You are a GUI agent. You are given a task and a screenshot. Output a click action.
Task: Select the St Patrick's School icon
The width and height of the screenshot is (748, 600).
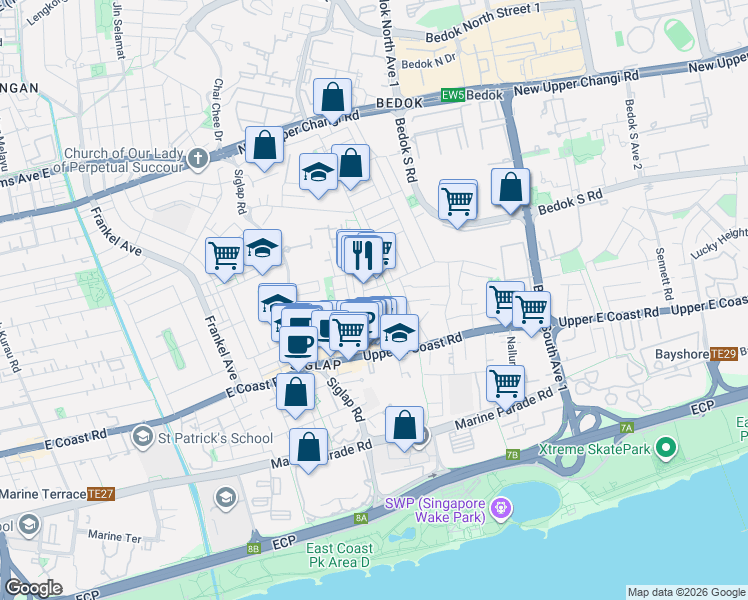[x=142, y=437]
